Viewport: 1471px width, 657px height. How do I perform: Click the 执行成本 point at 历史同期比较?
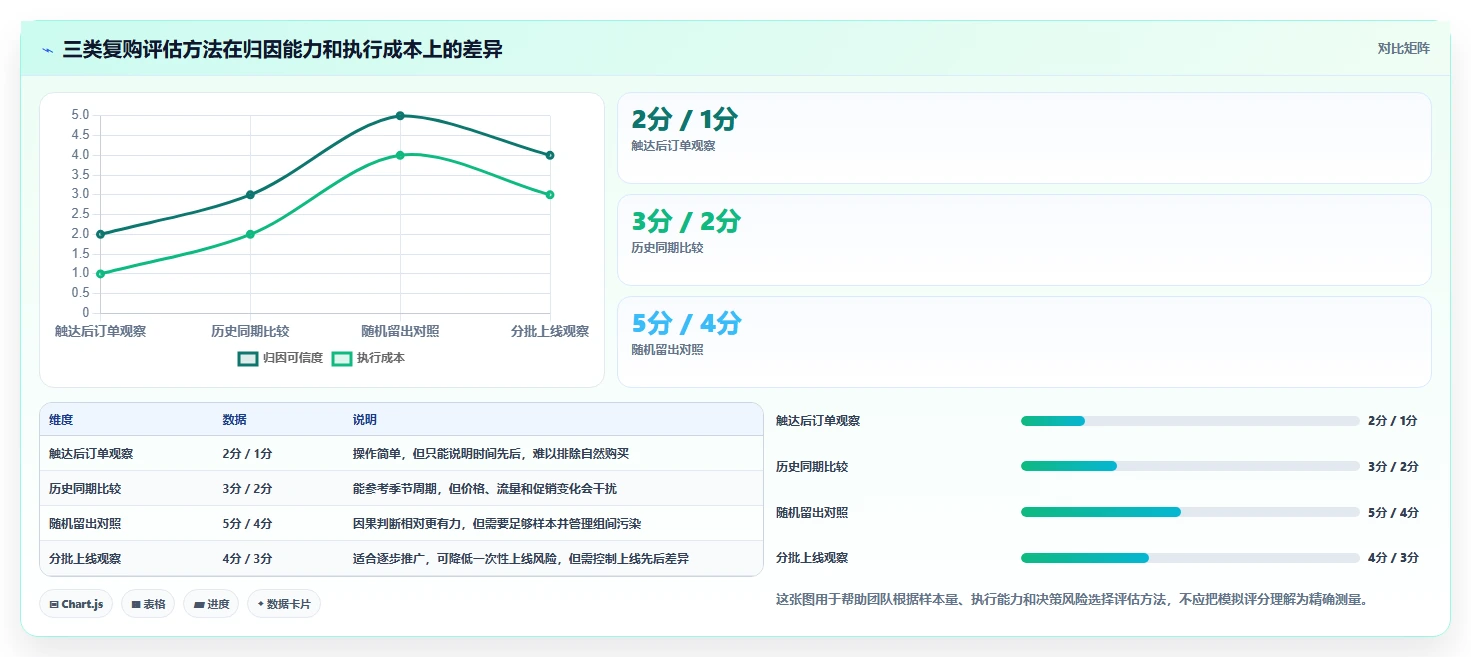(250, 234)
